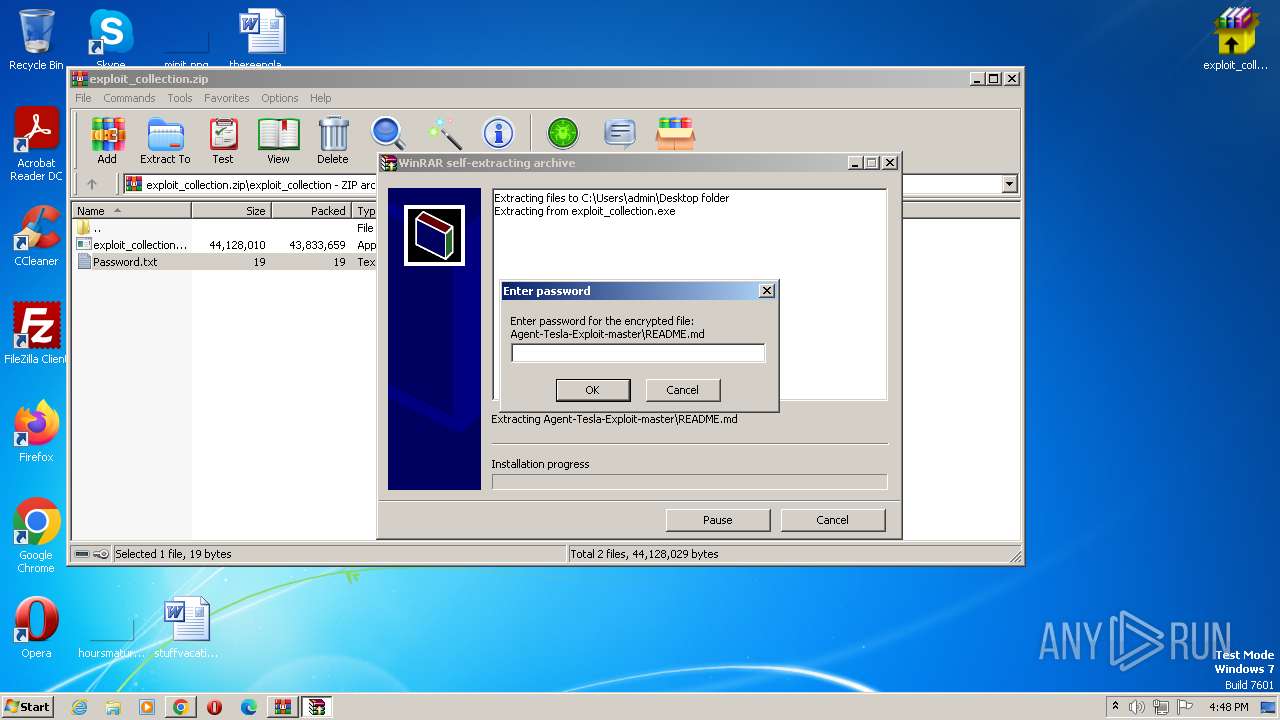The image size is (1280, 720).
Task: Select FileZilla Client desktop icon
Action: [36, 333]
